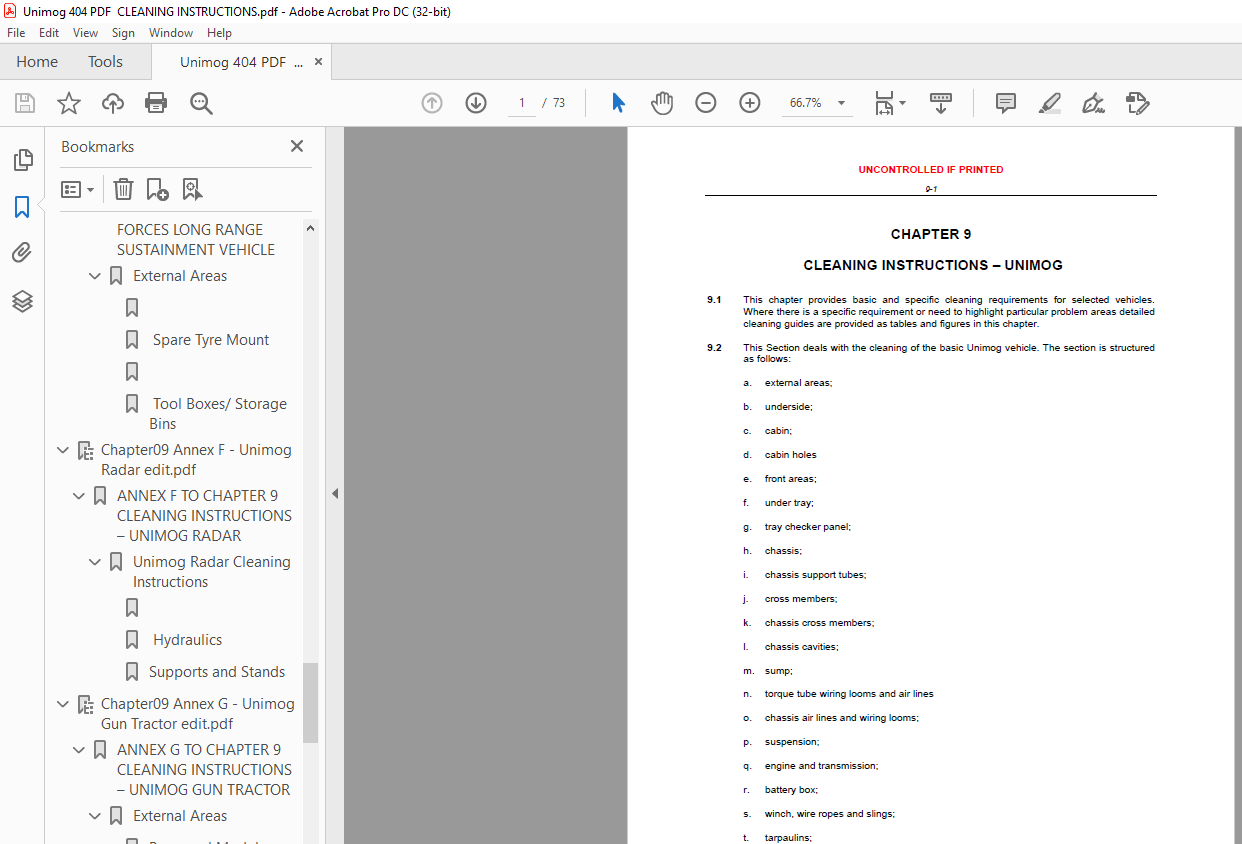Close the Bookmarks panel
1242x844 pixels.
click(297, 146)
